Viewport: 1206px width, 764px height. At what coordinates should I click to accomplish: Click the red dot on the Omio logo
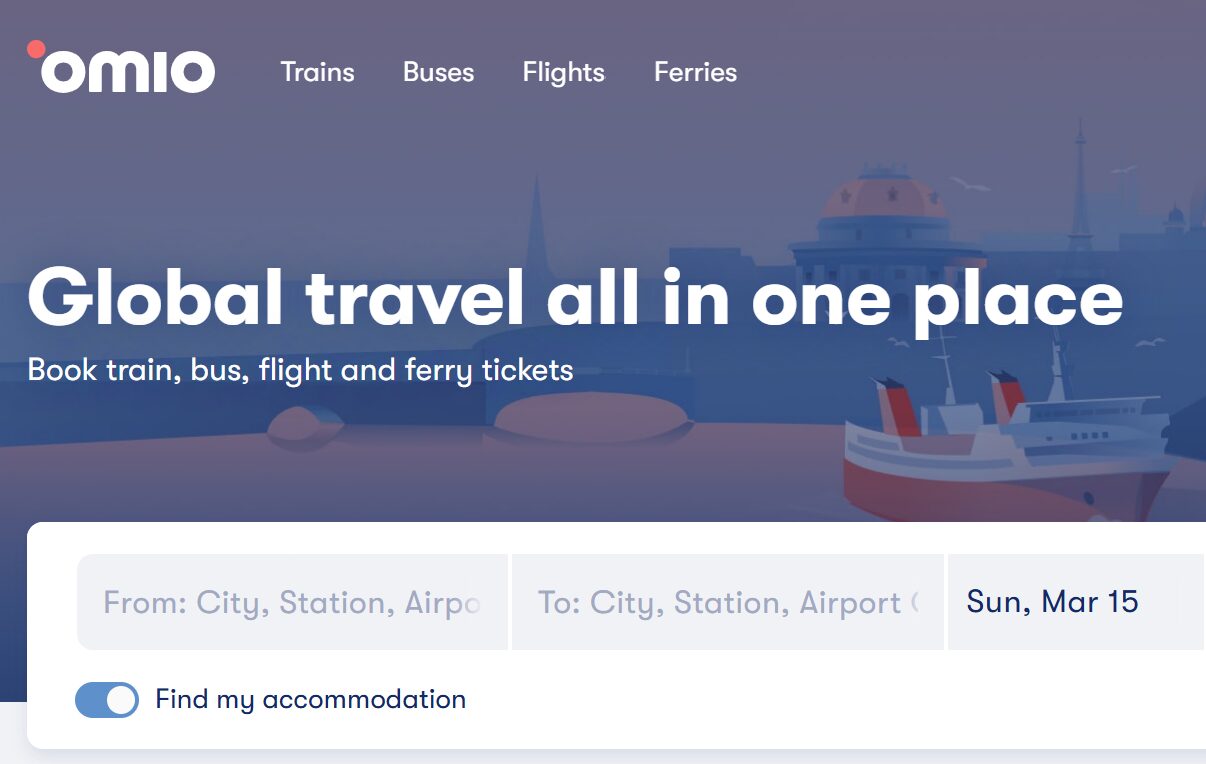36,48
